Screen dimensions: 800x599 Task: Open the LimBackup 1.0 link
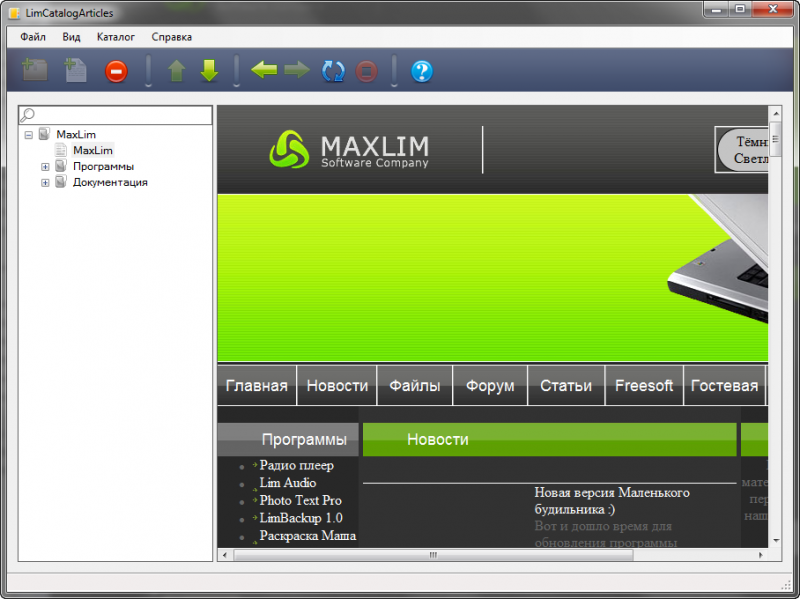[301, 518]
